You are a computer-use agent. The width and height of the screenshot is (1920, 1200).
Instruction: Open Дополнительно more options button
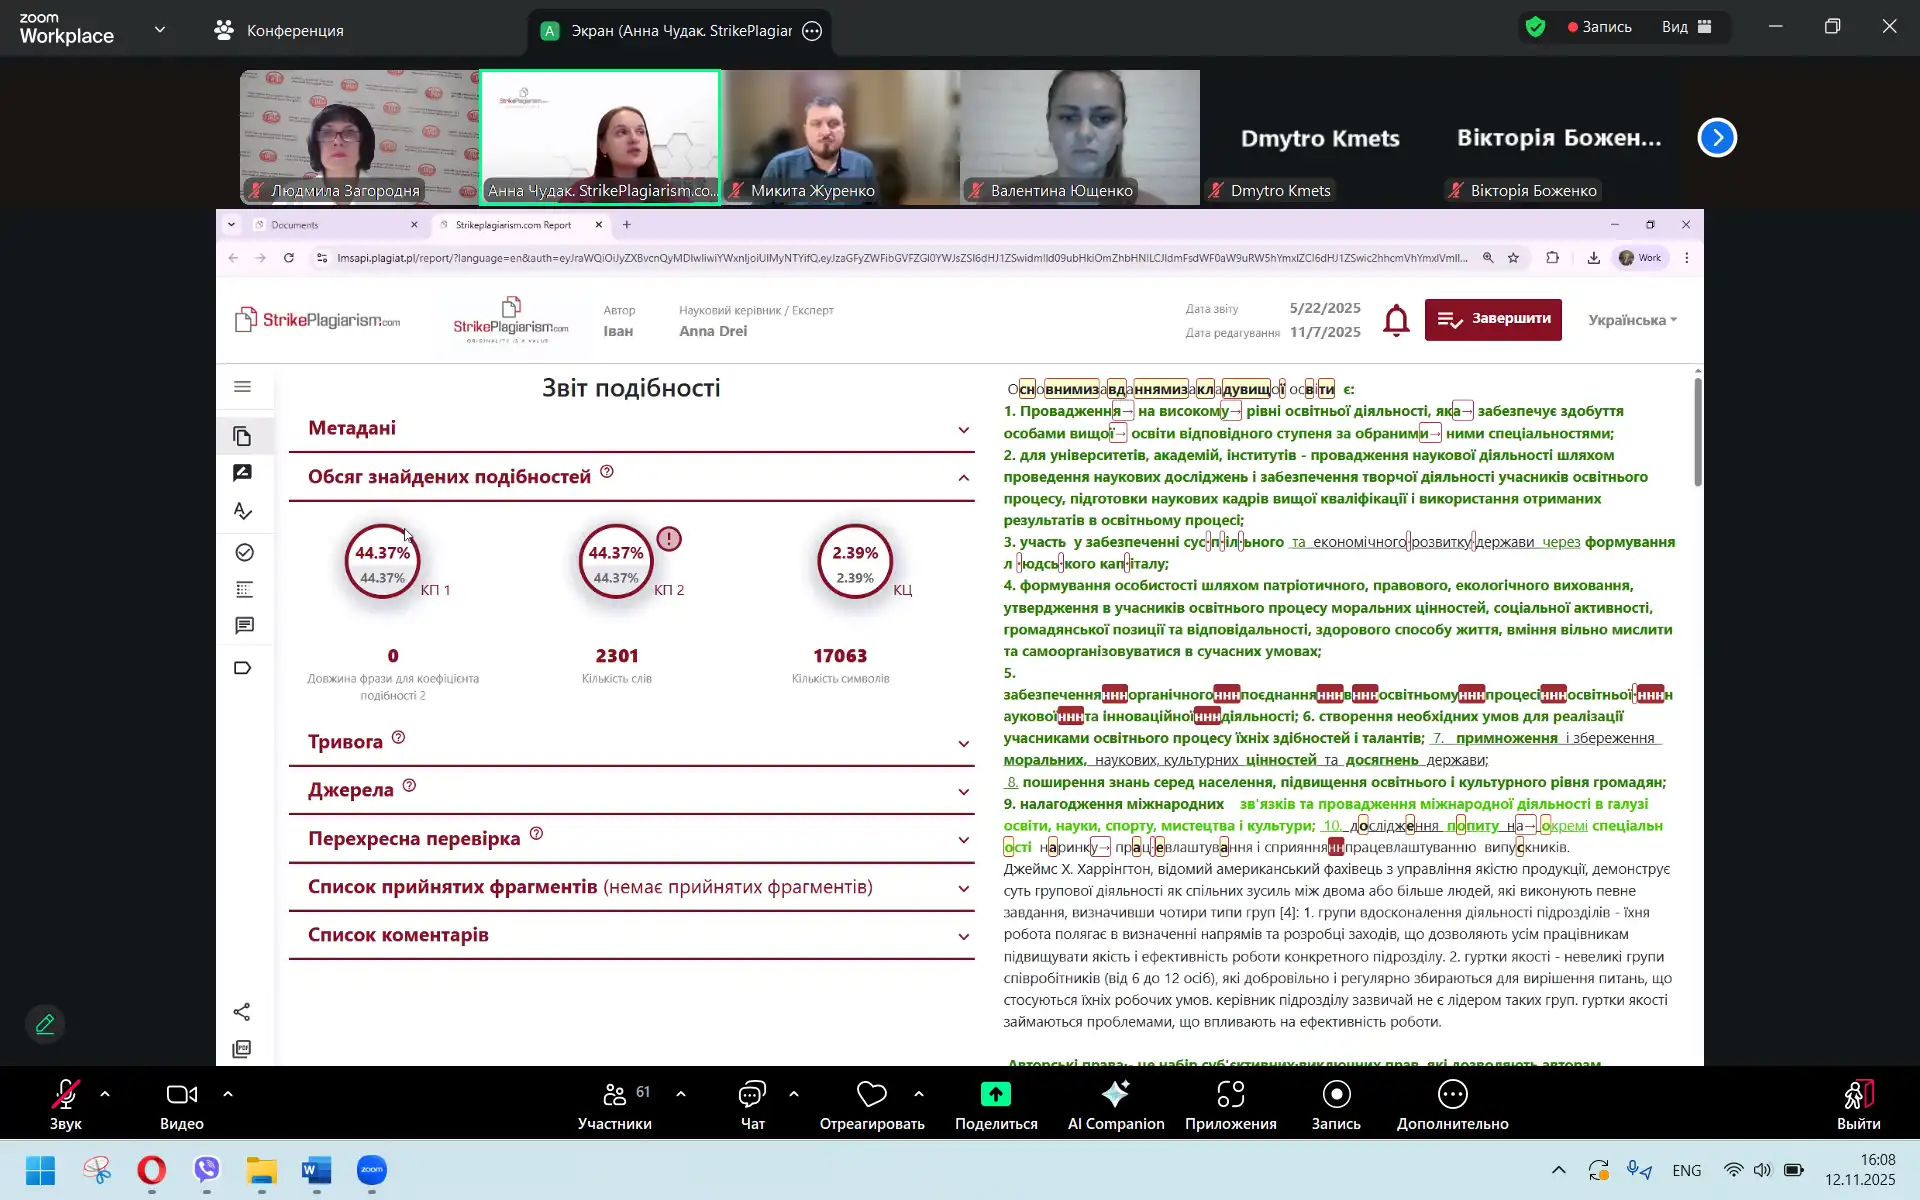1452,1095
